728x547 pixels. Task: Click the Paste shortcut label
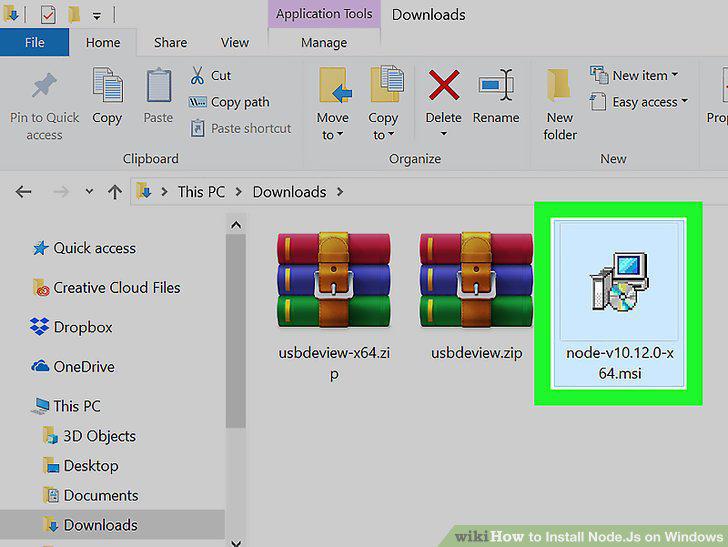point(251,128)
